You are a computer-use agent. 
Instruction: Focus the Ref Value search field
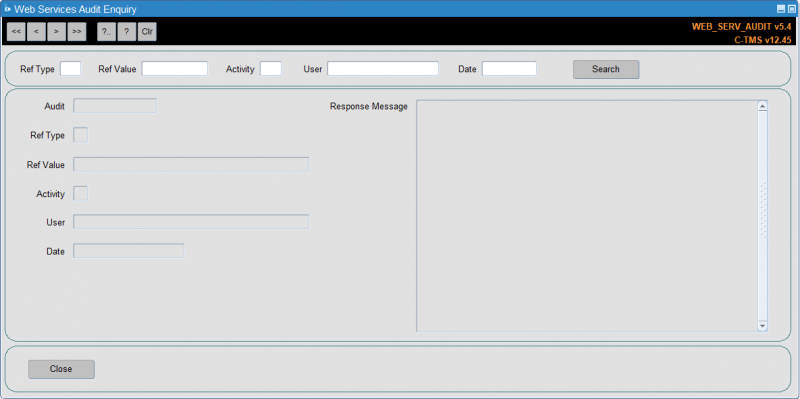tap(174, 68)
